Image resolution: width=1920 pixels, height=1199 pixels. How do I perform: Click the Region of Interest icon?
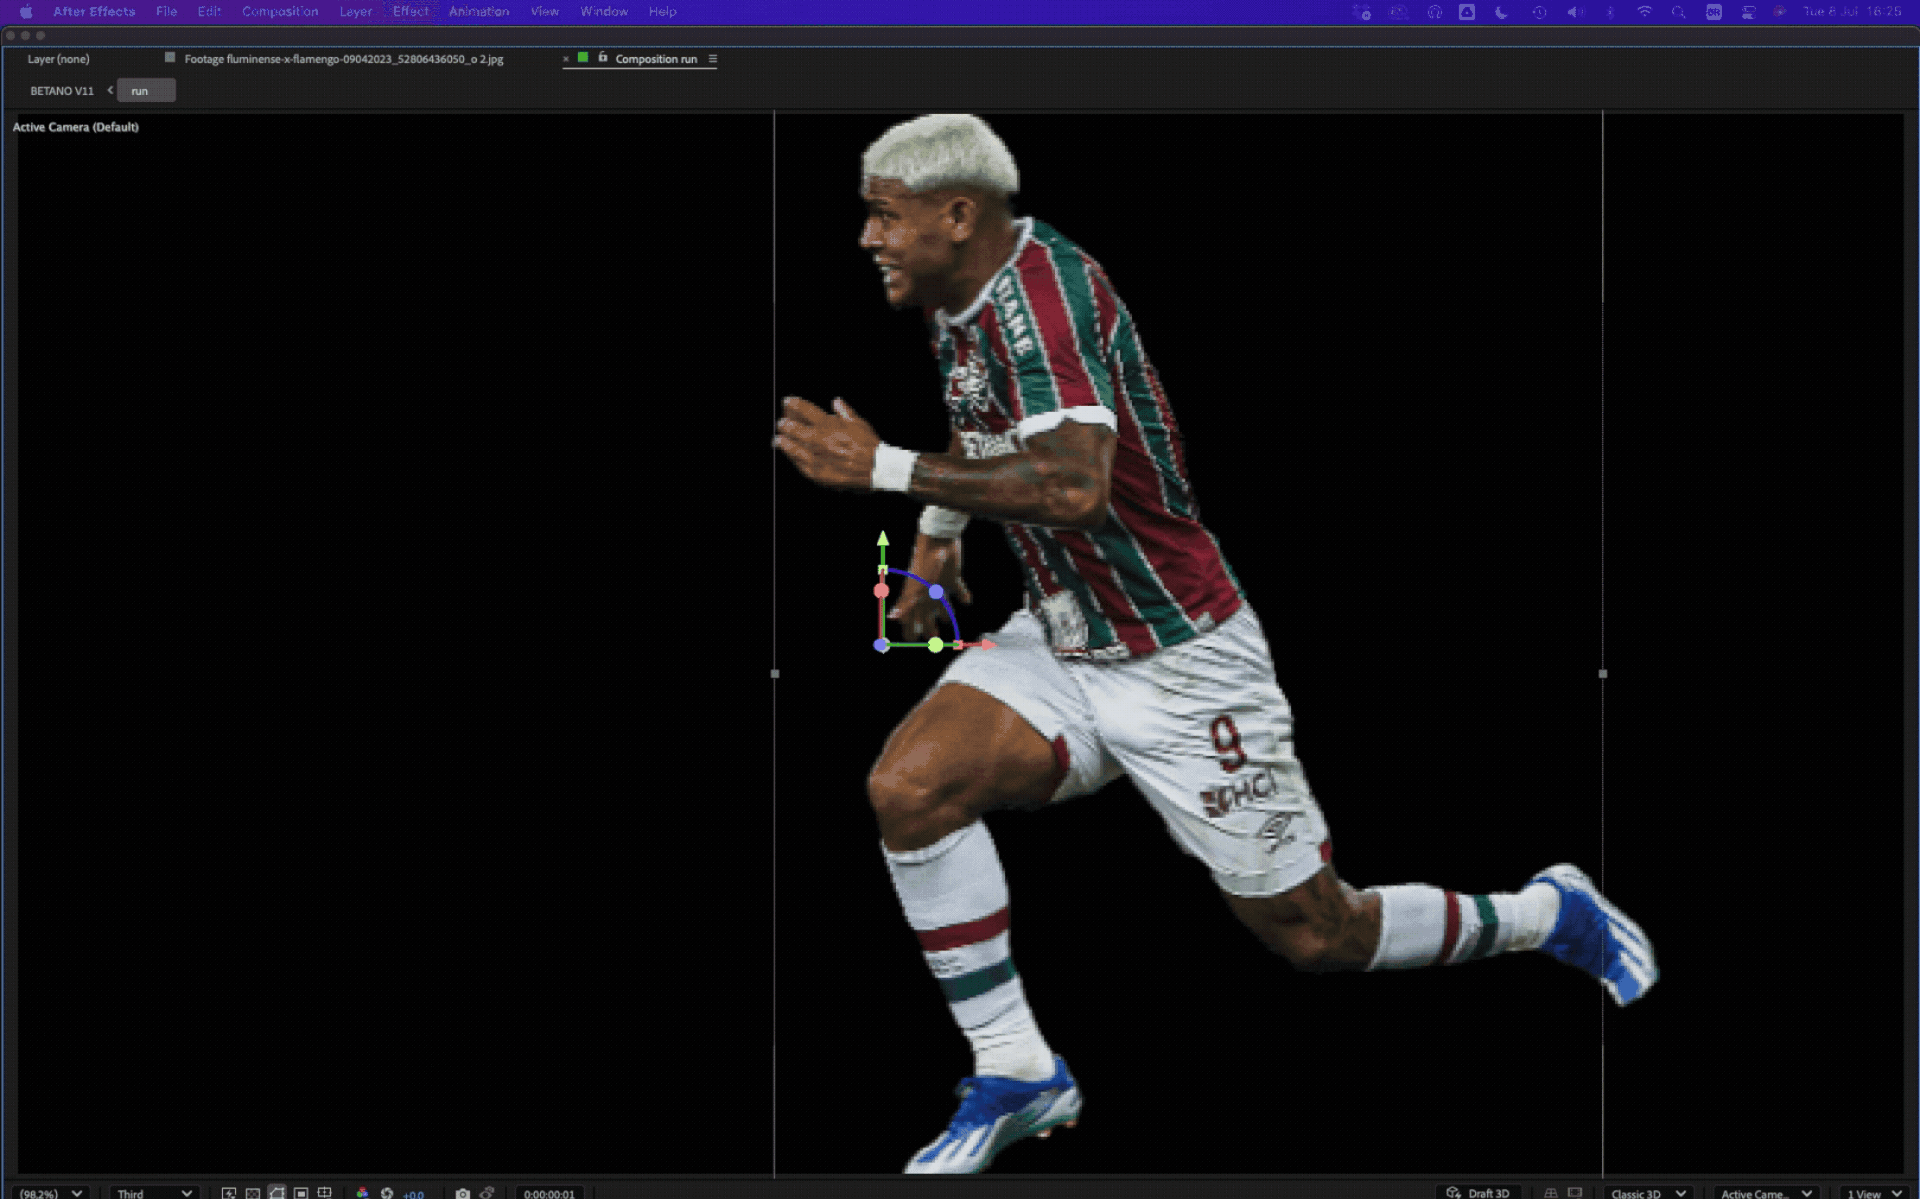click(x=301, y=1193)
